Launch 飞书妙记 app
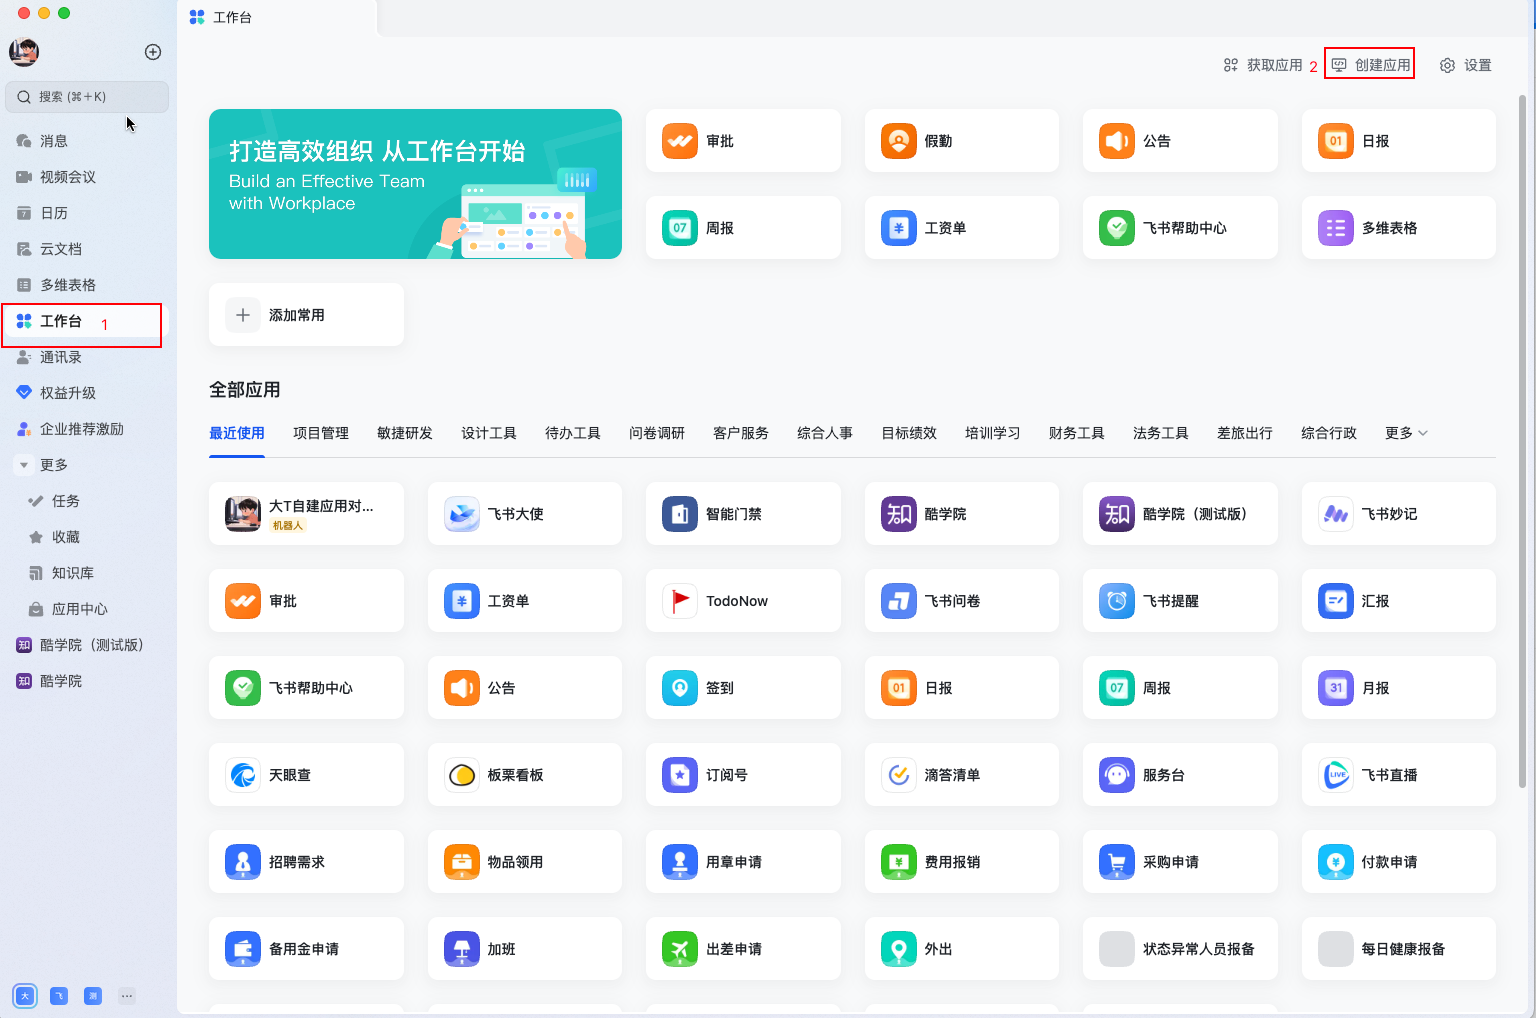The width and height of the screenshot is (1536, 1018). coord(1398,514)
